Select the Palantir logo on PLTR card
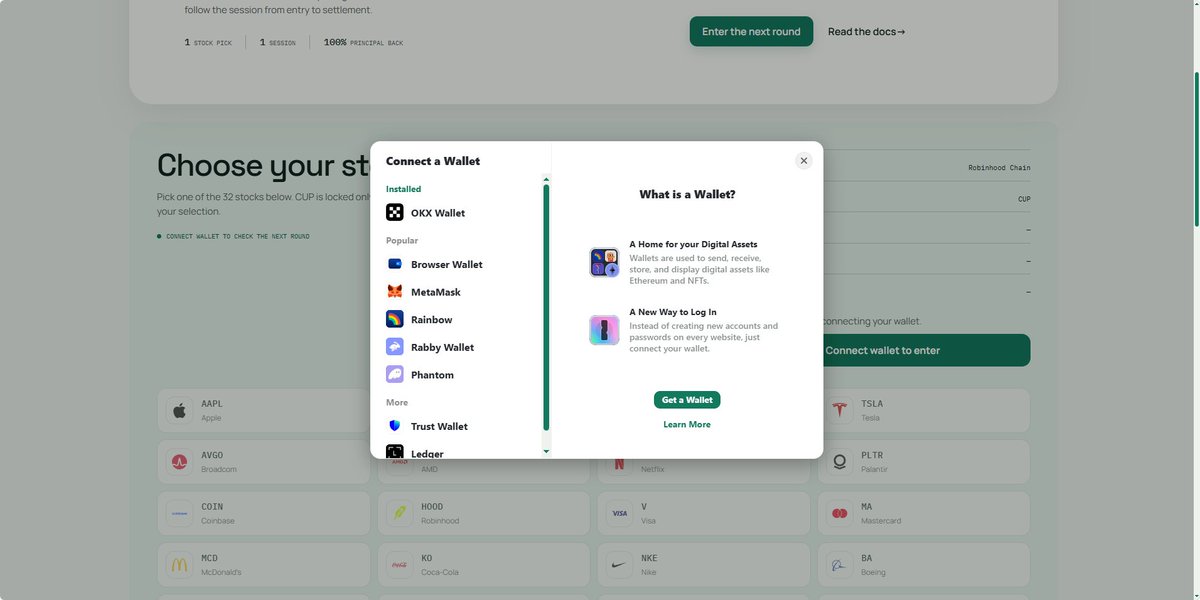Image resolution: width=1200 pixels, height=600 pixels. tap(840, 462)
